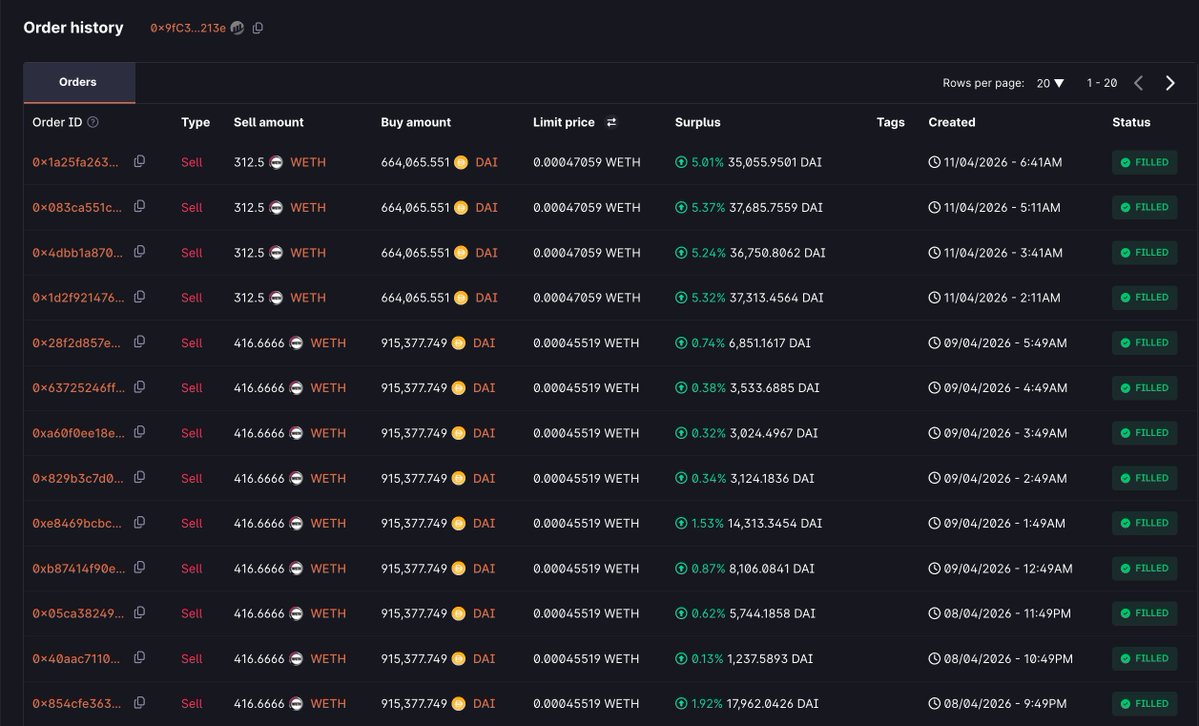Click the Tags column header
Screen dimensions: 1199x726
(x=890, y=122)
